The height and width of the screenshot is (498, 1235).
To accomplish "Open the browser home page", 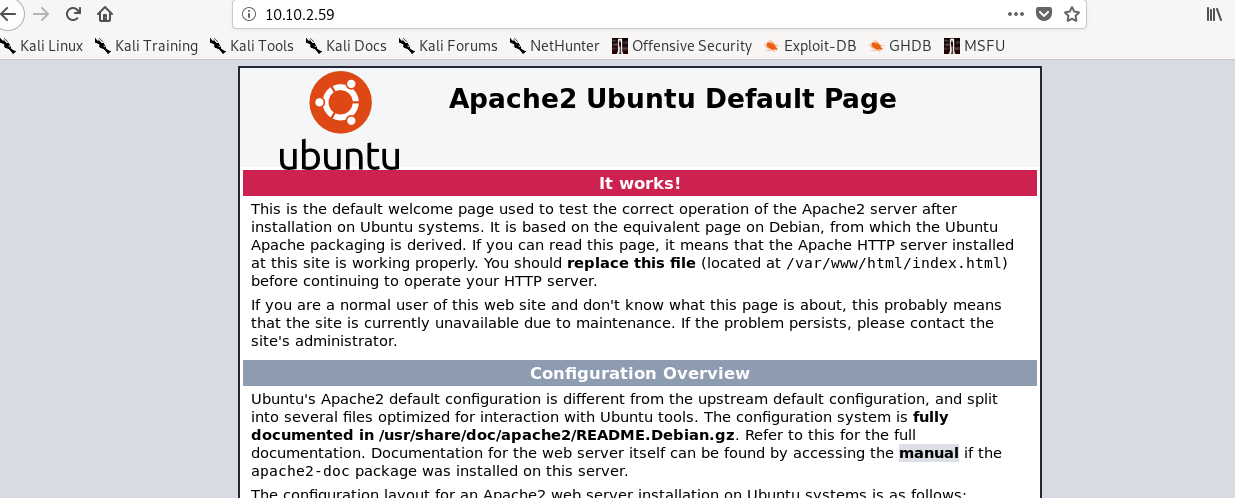I will coord(105,14).
